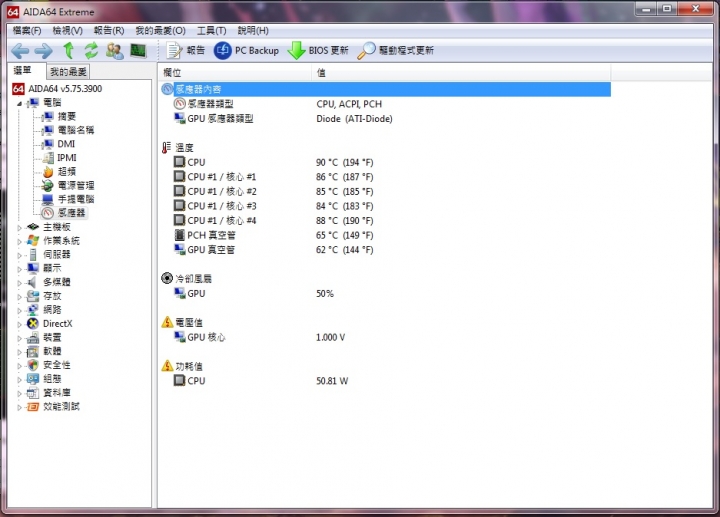Click the 溫度 thermometer section header
The width and height of the screenshot is (720, 517).
(178, 147)
